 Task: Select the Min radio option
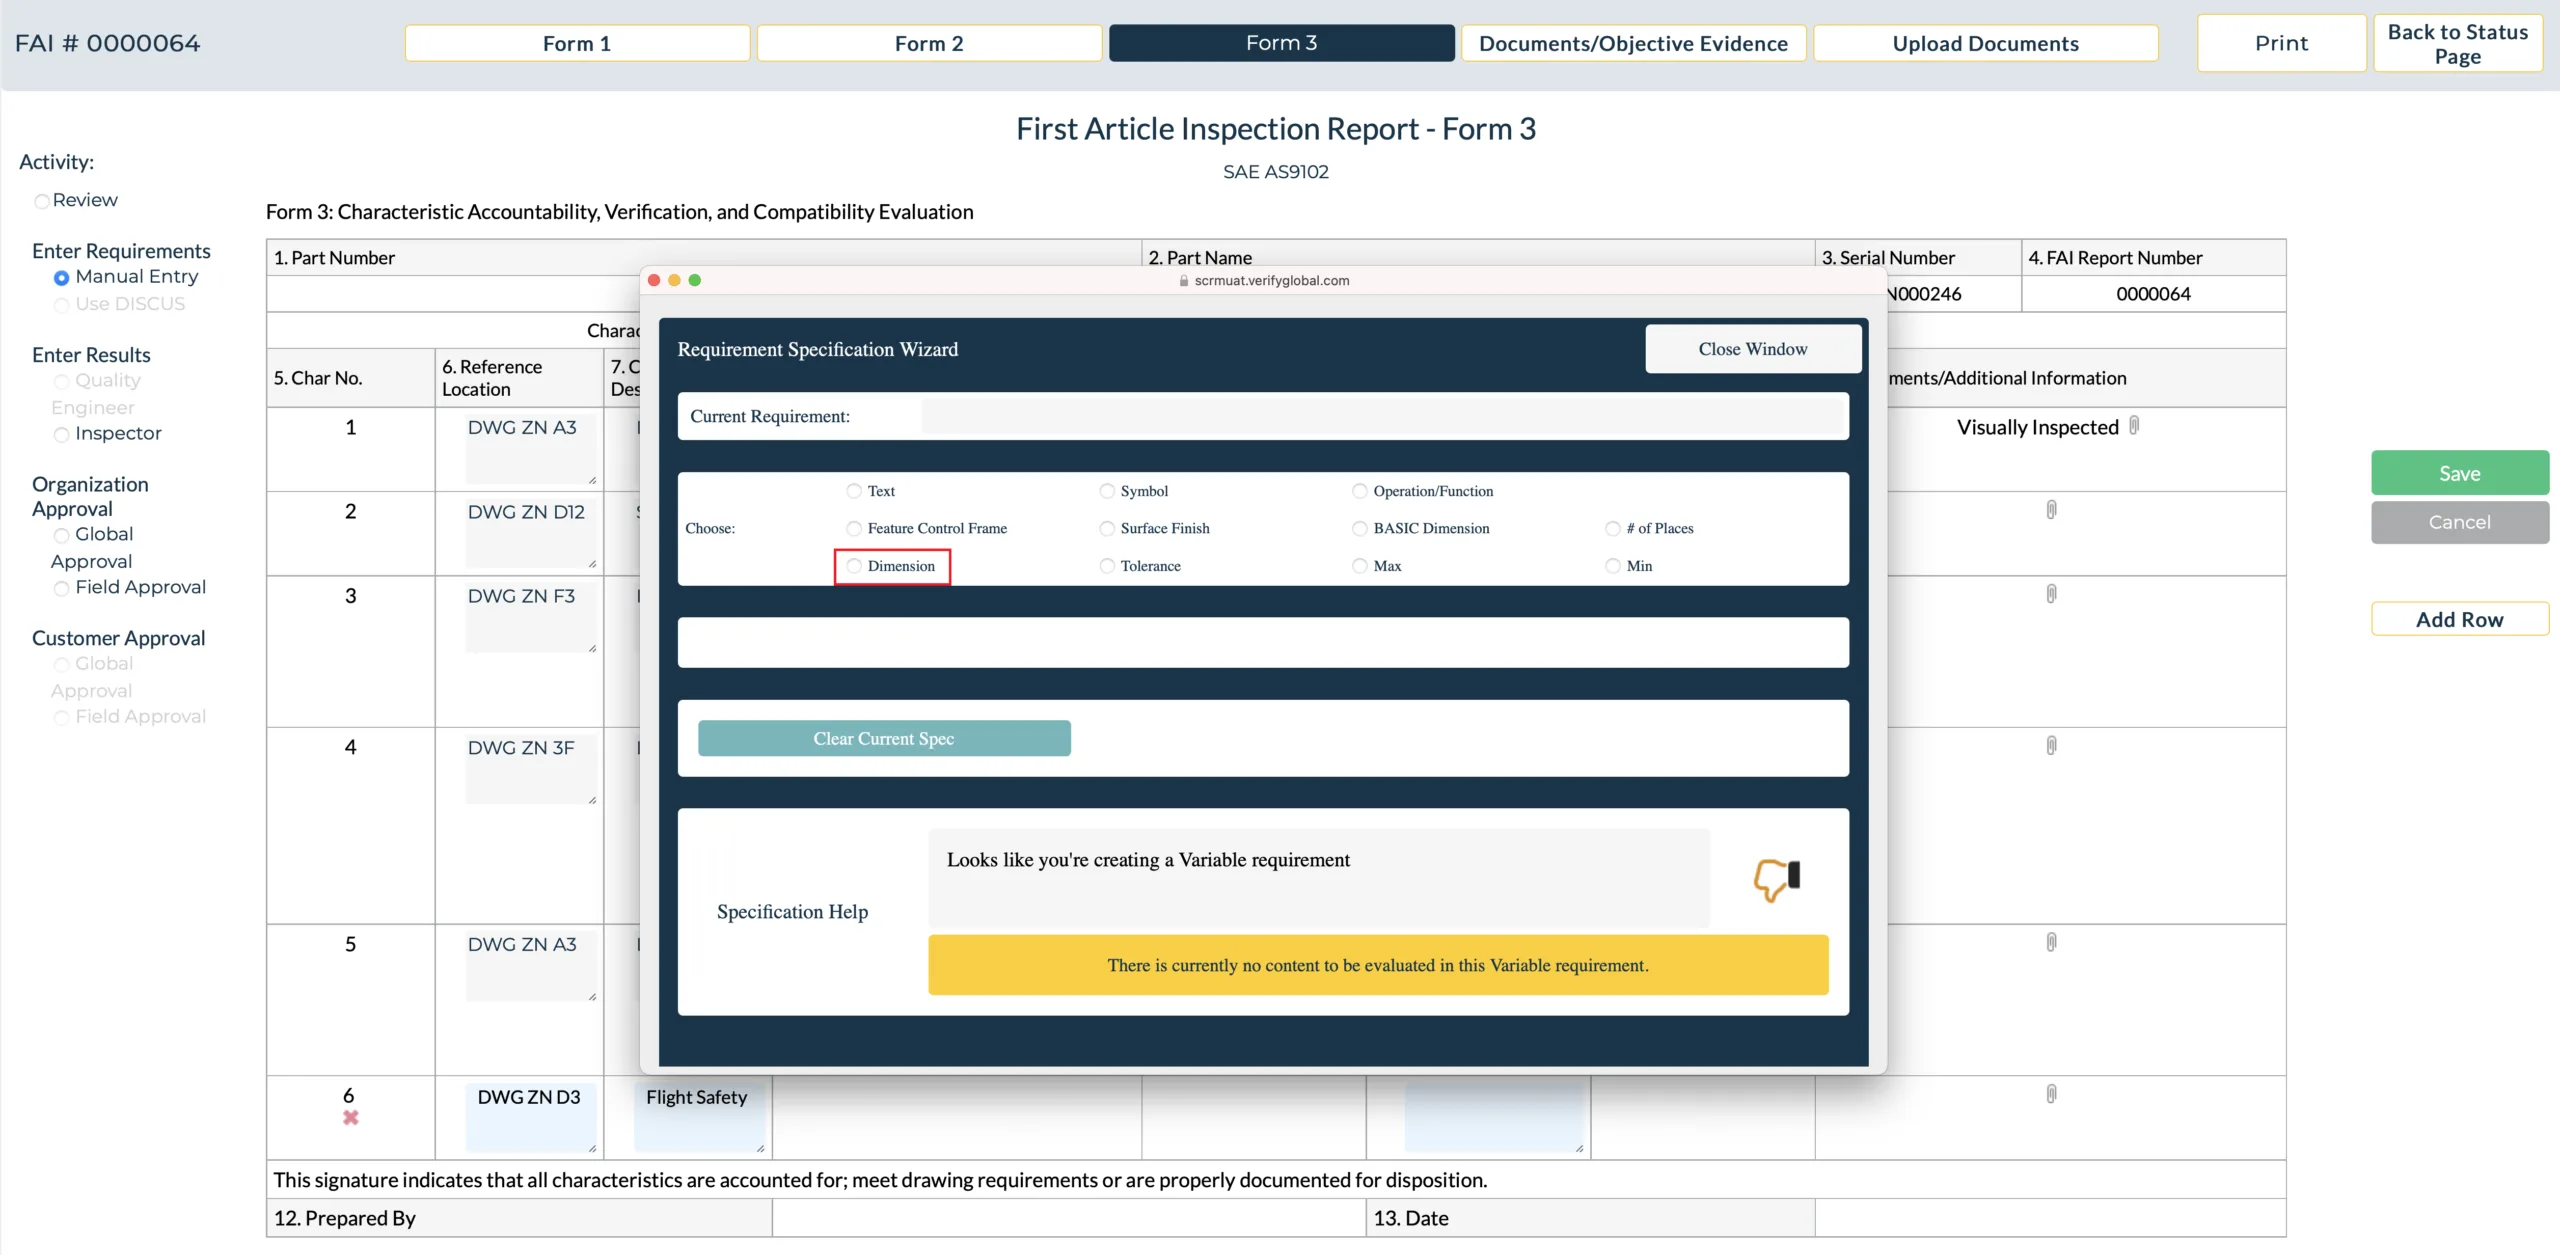(x=1613, y=566)
